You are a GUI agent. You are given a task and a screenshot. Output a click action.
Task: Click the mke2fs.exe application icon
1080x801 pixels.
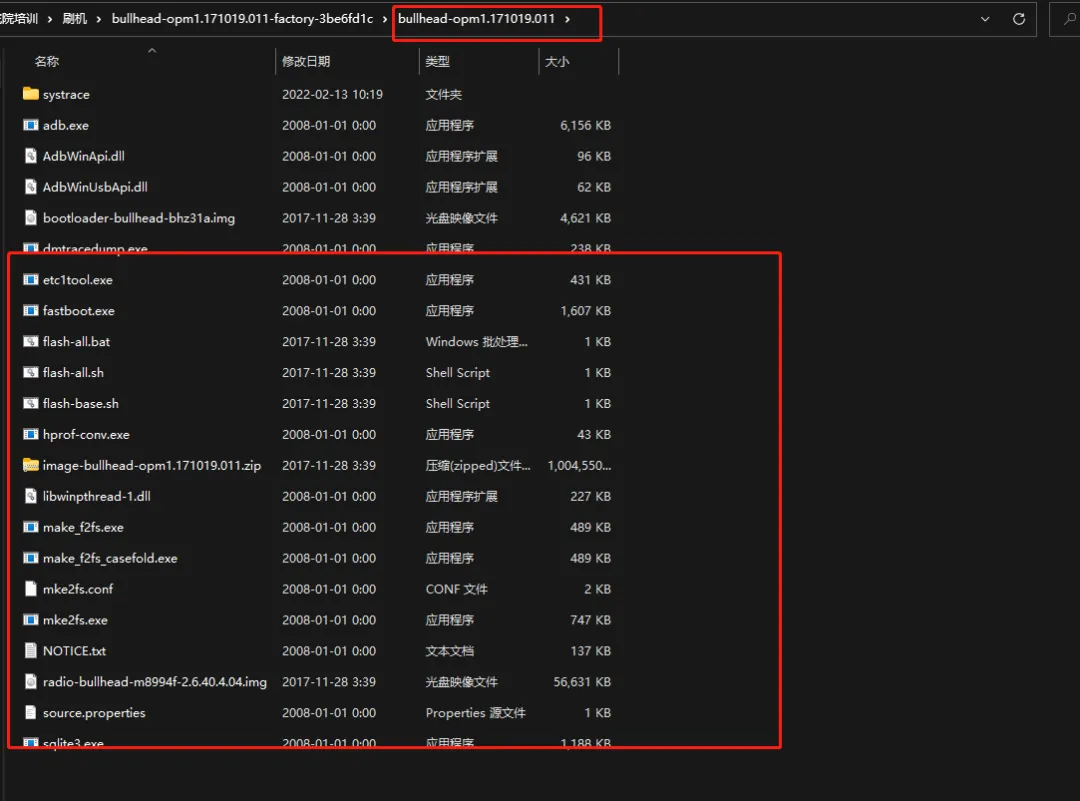tap(30, 620)
